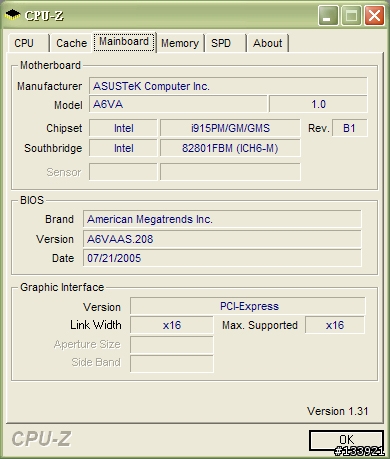Click the Max. Supported x16 value
390x459 pixels.
pyautogui.click(x=335, y=325)
